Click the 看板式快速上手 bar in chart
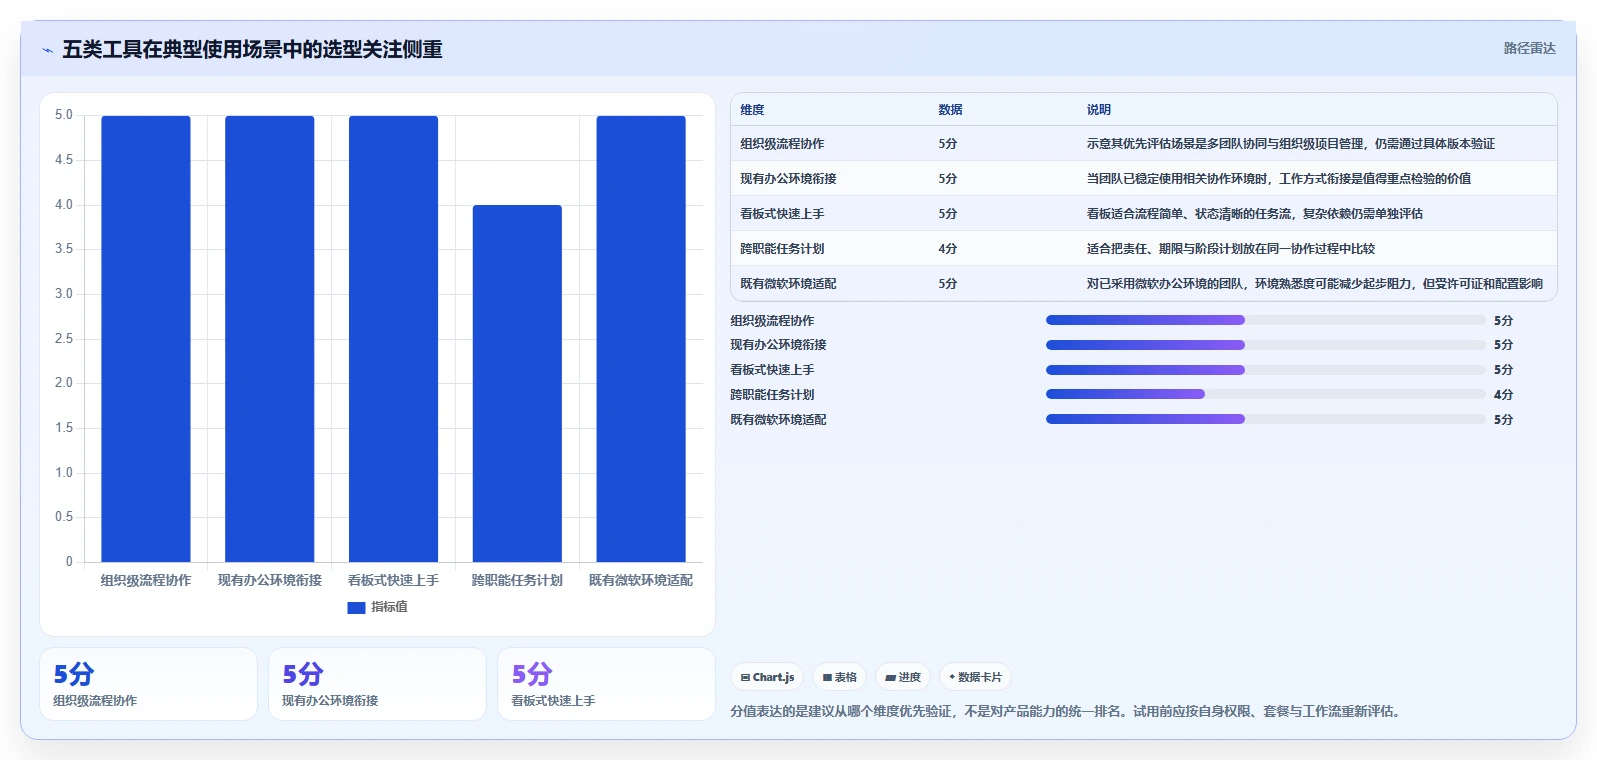The width and height of the screenshot is (1597, 760). [x=393, y=339]
